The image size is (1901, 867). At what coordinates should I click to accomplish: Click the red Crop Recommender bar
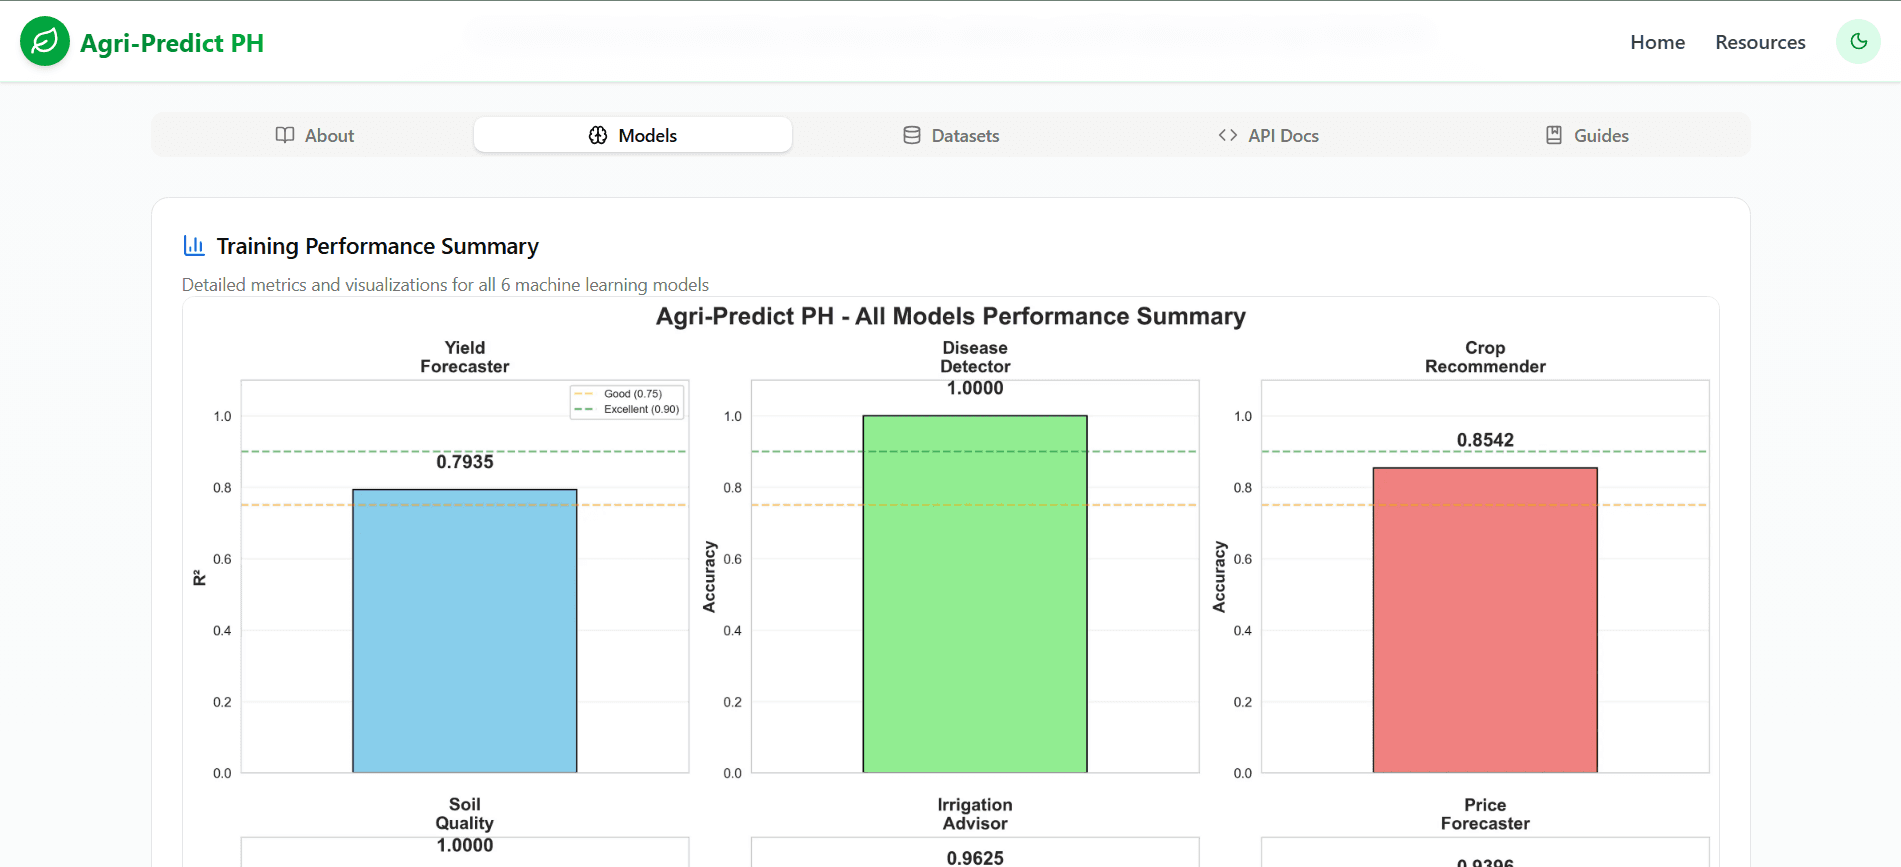pyautogui.click(x=1485, y=620)
